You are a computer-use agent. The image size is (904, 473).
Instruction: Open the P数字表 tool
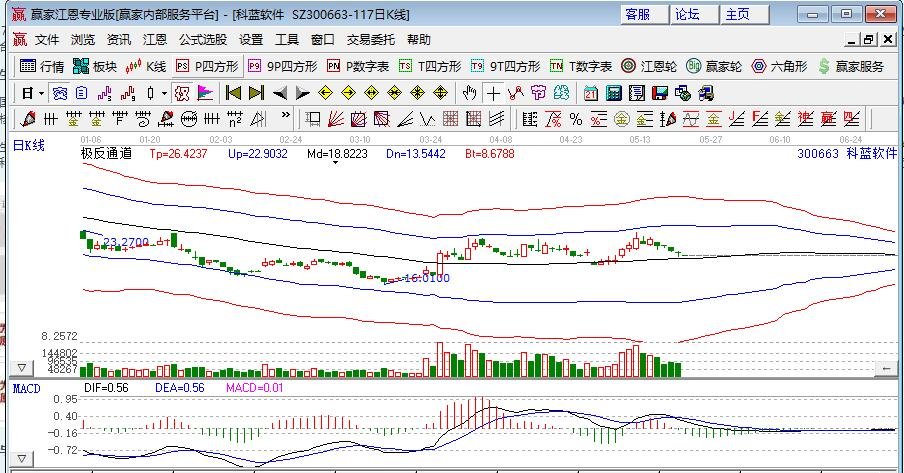pos(357,66)
